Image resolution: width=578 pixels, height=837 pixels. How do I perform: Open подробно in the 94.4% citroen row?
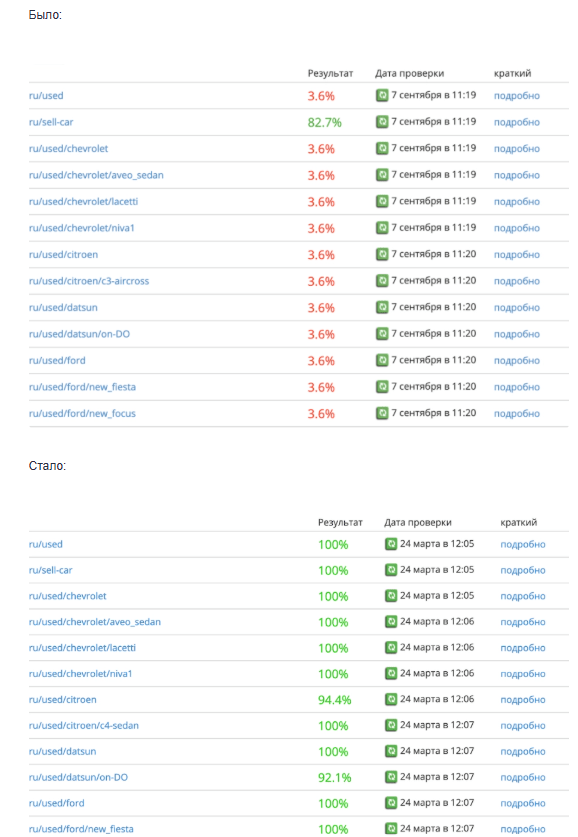522,700
